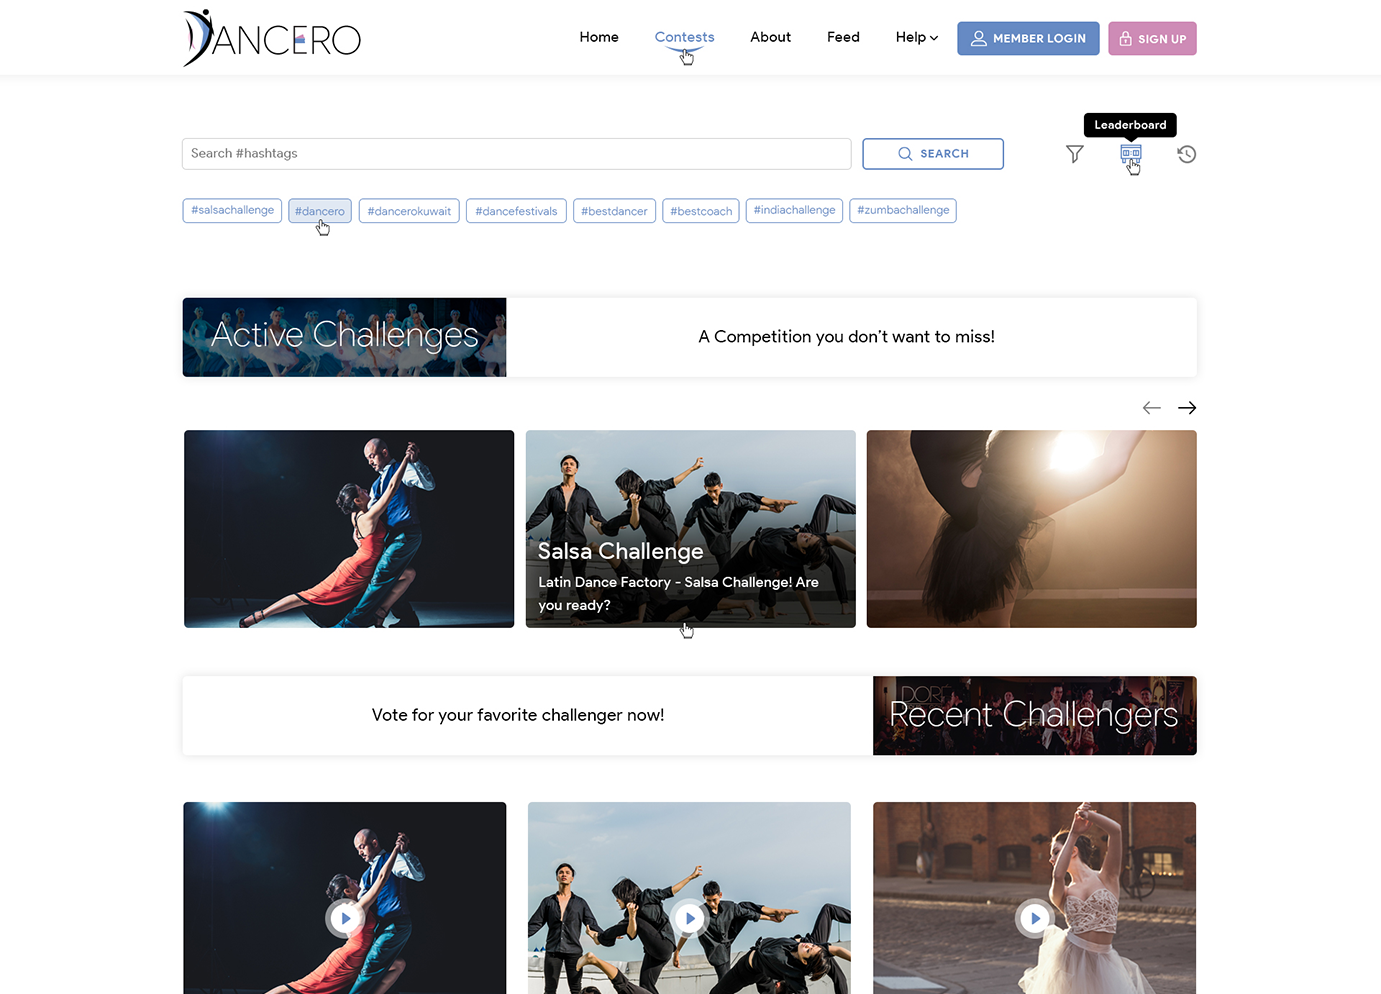
Task: Go to the About page
Action: click(770, 37)
